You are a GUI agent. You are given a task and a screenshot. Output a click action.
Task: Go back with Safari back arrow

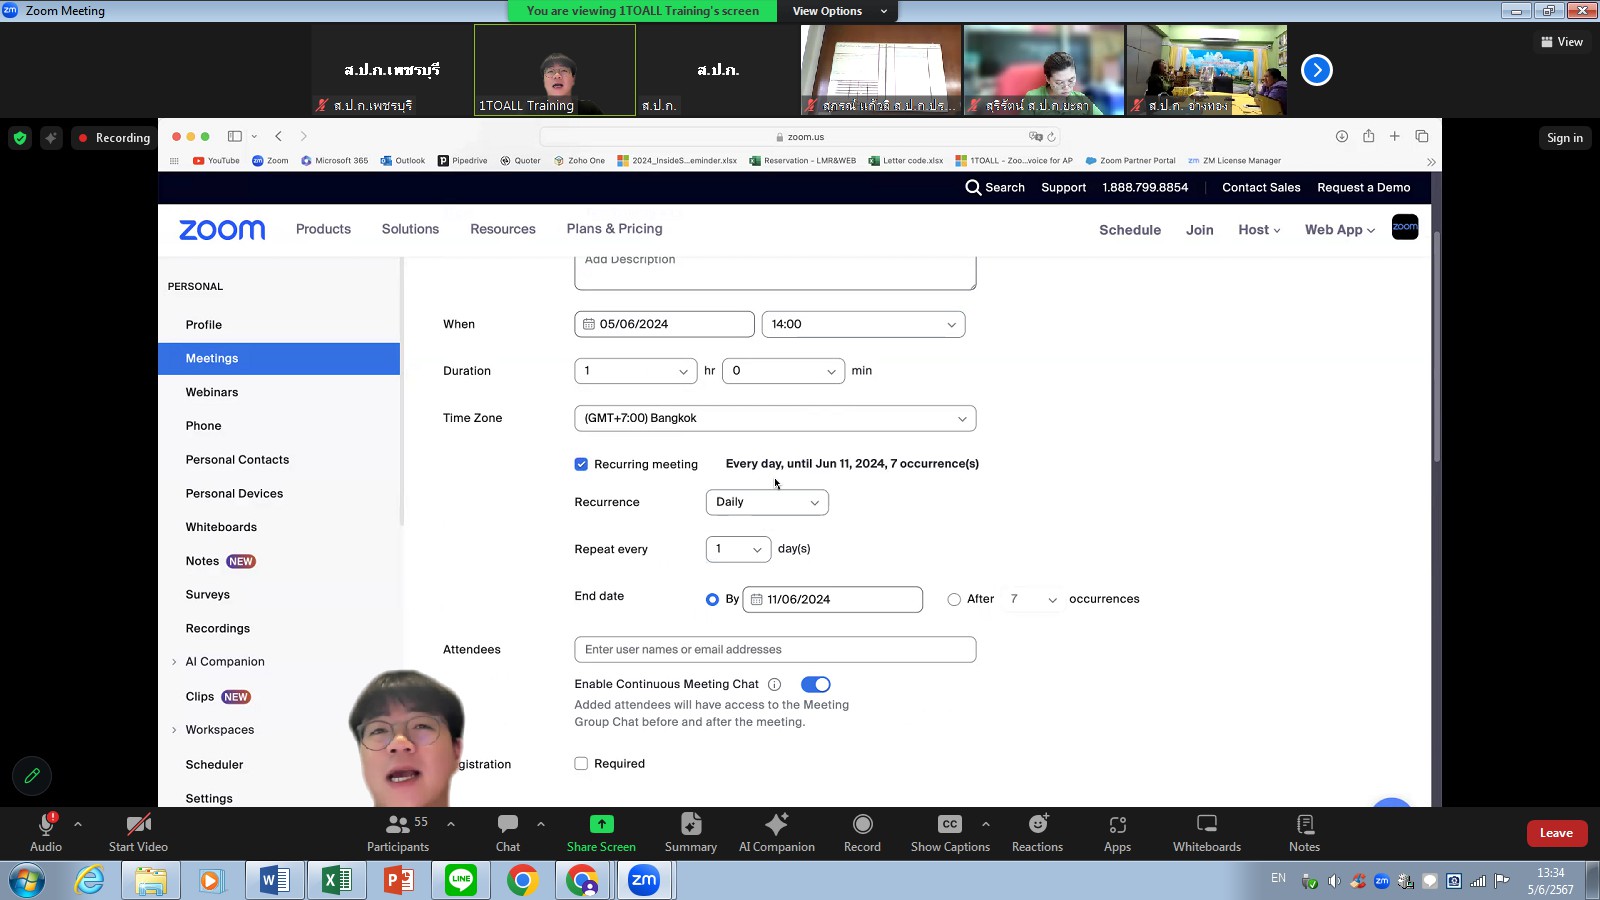pyautogui.click(x=279, y=136)
